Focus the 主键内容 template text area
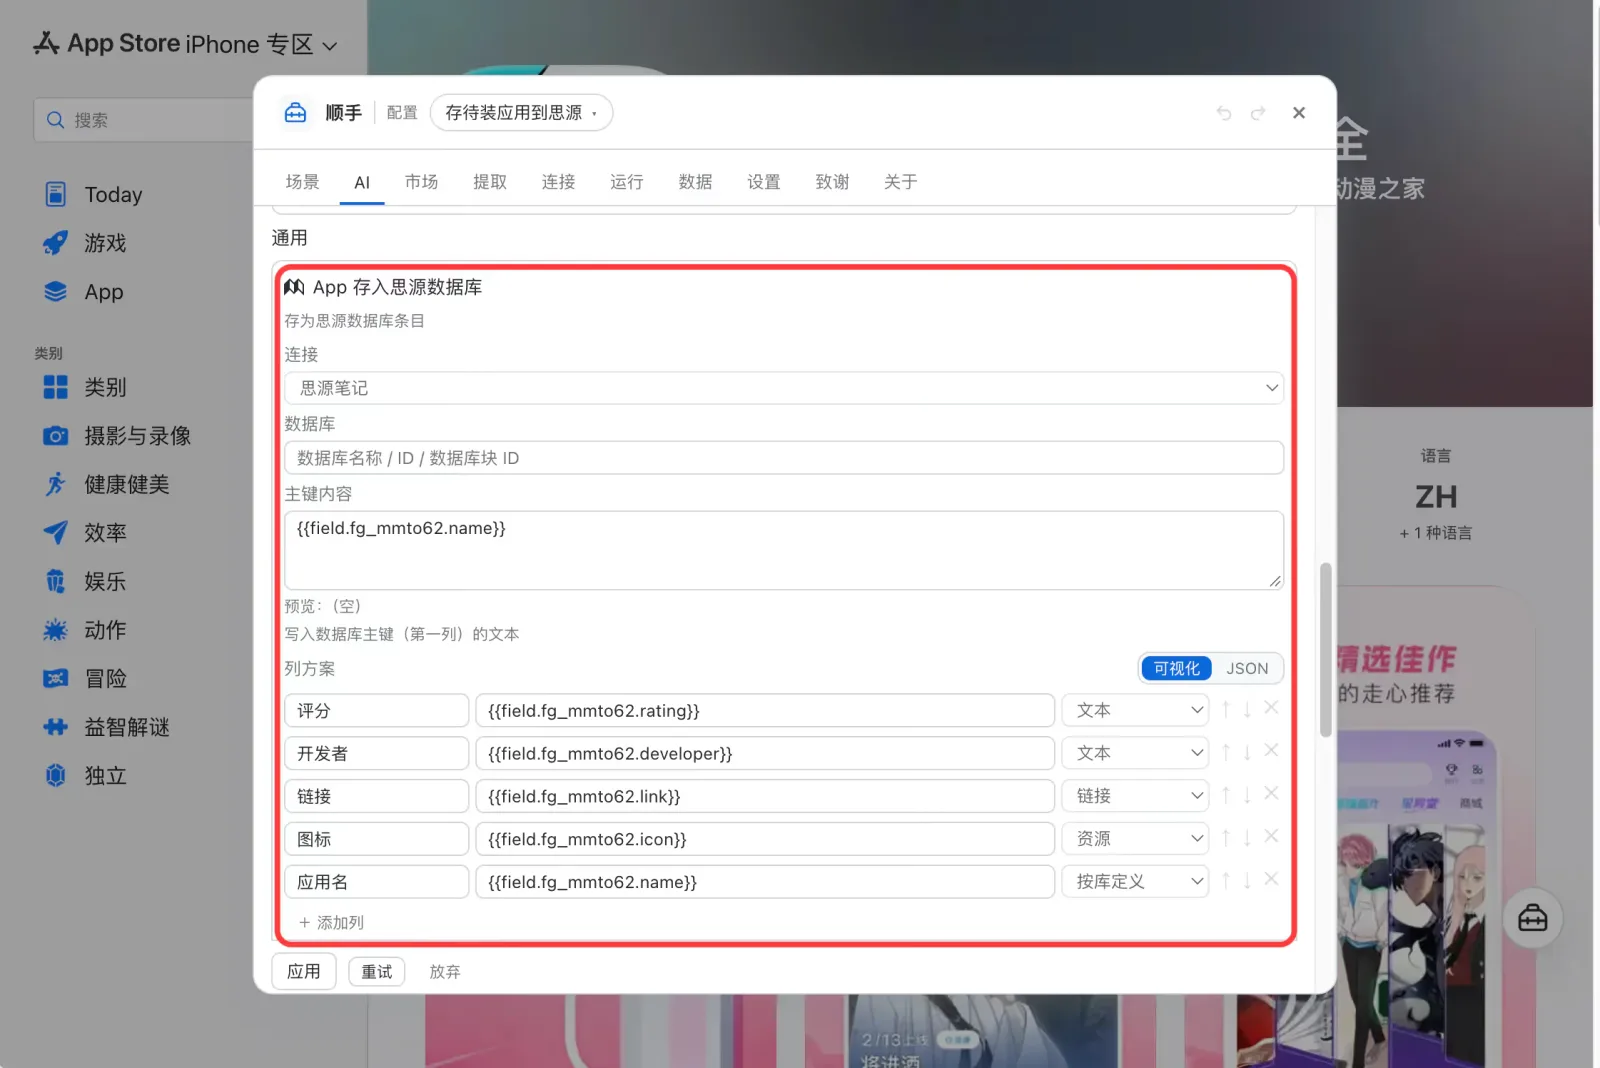Screen dimensions: 1600x1068 coord(784,550)
